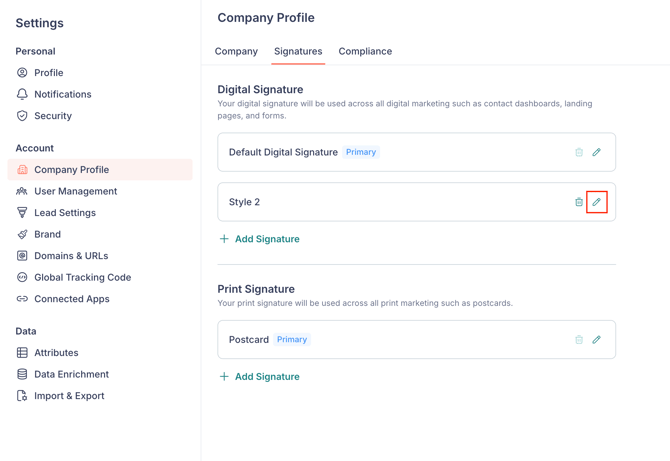
Task: Click the Notifications bell icon
Action: [22, 94]
